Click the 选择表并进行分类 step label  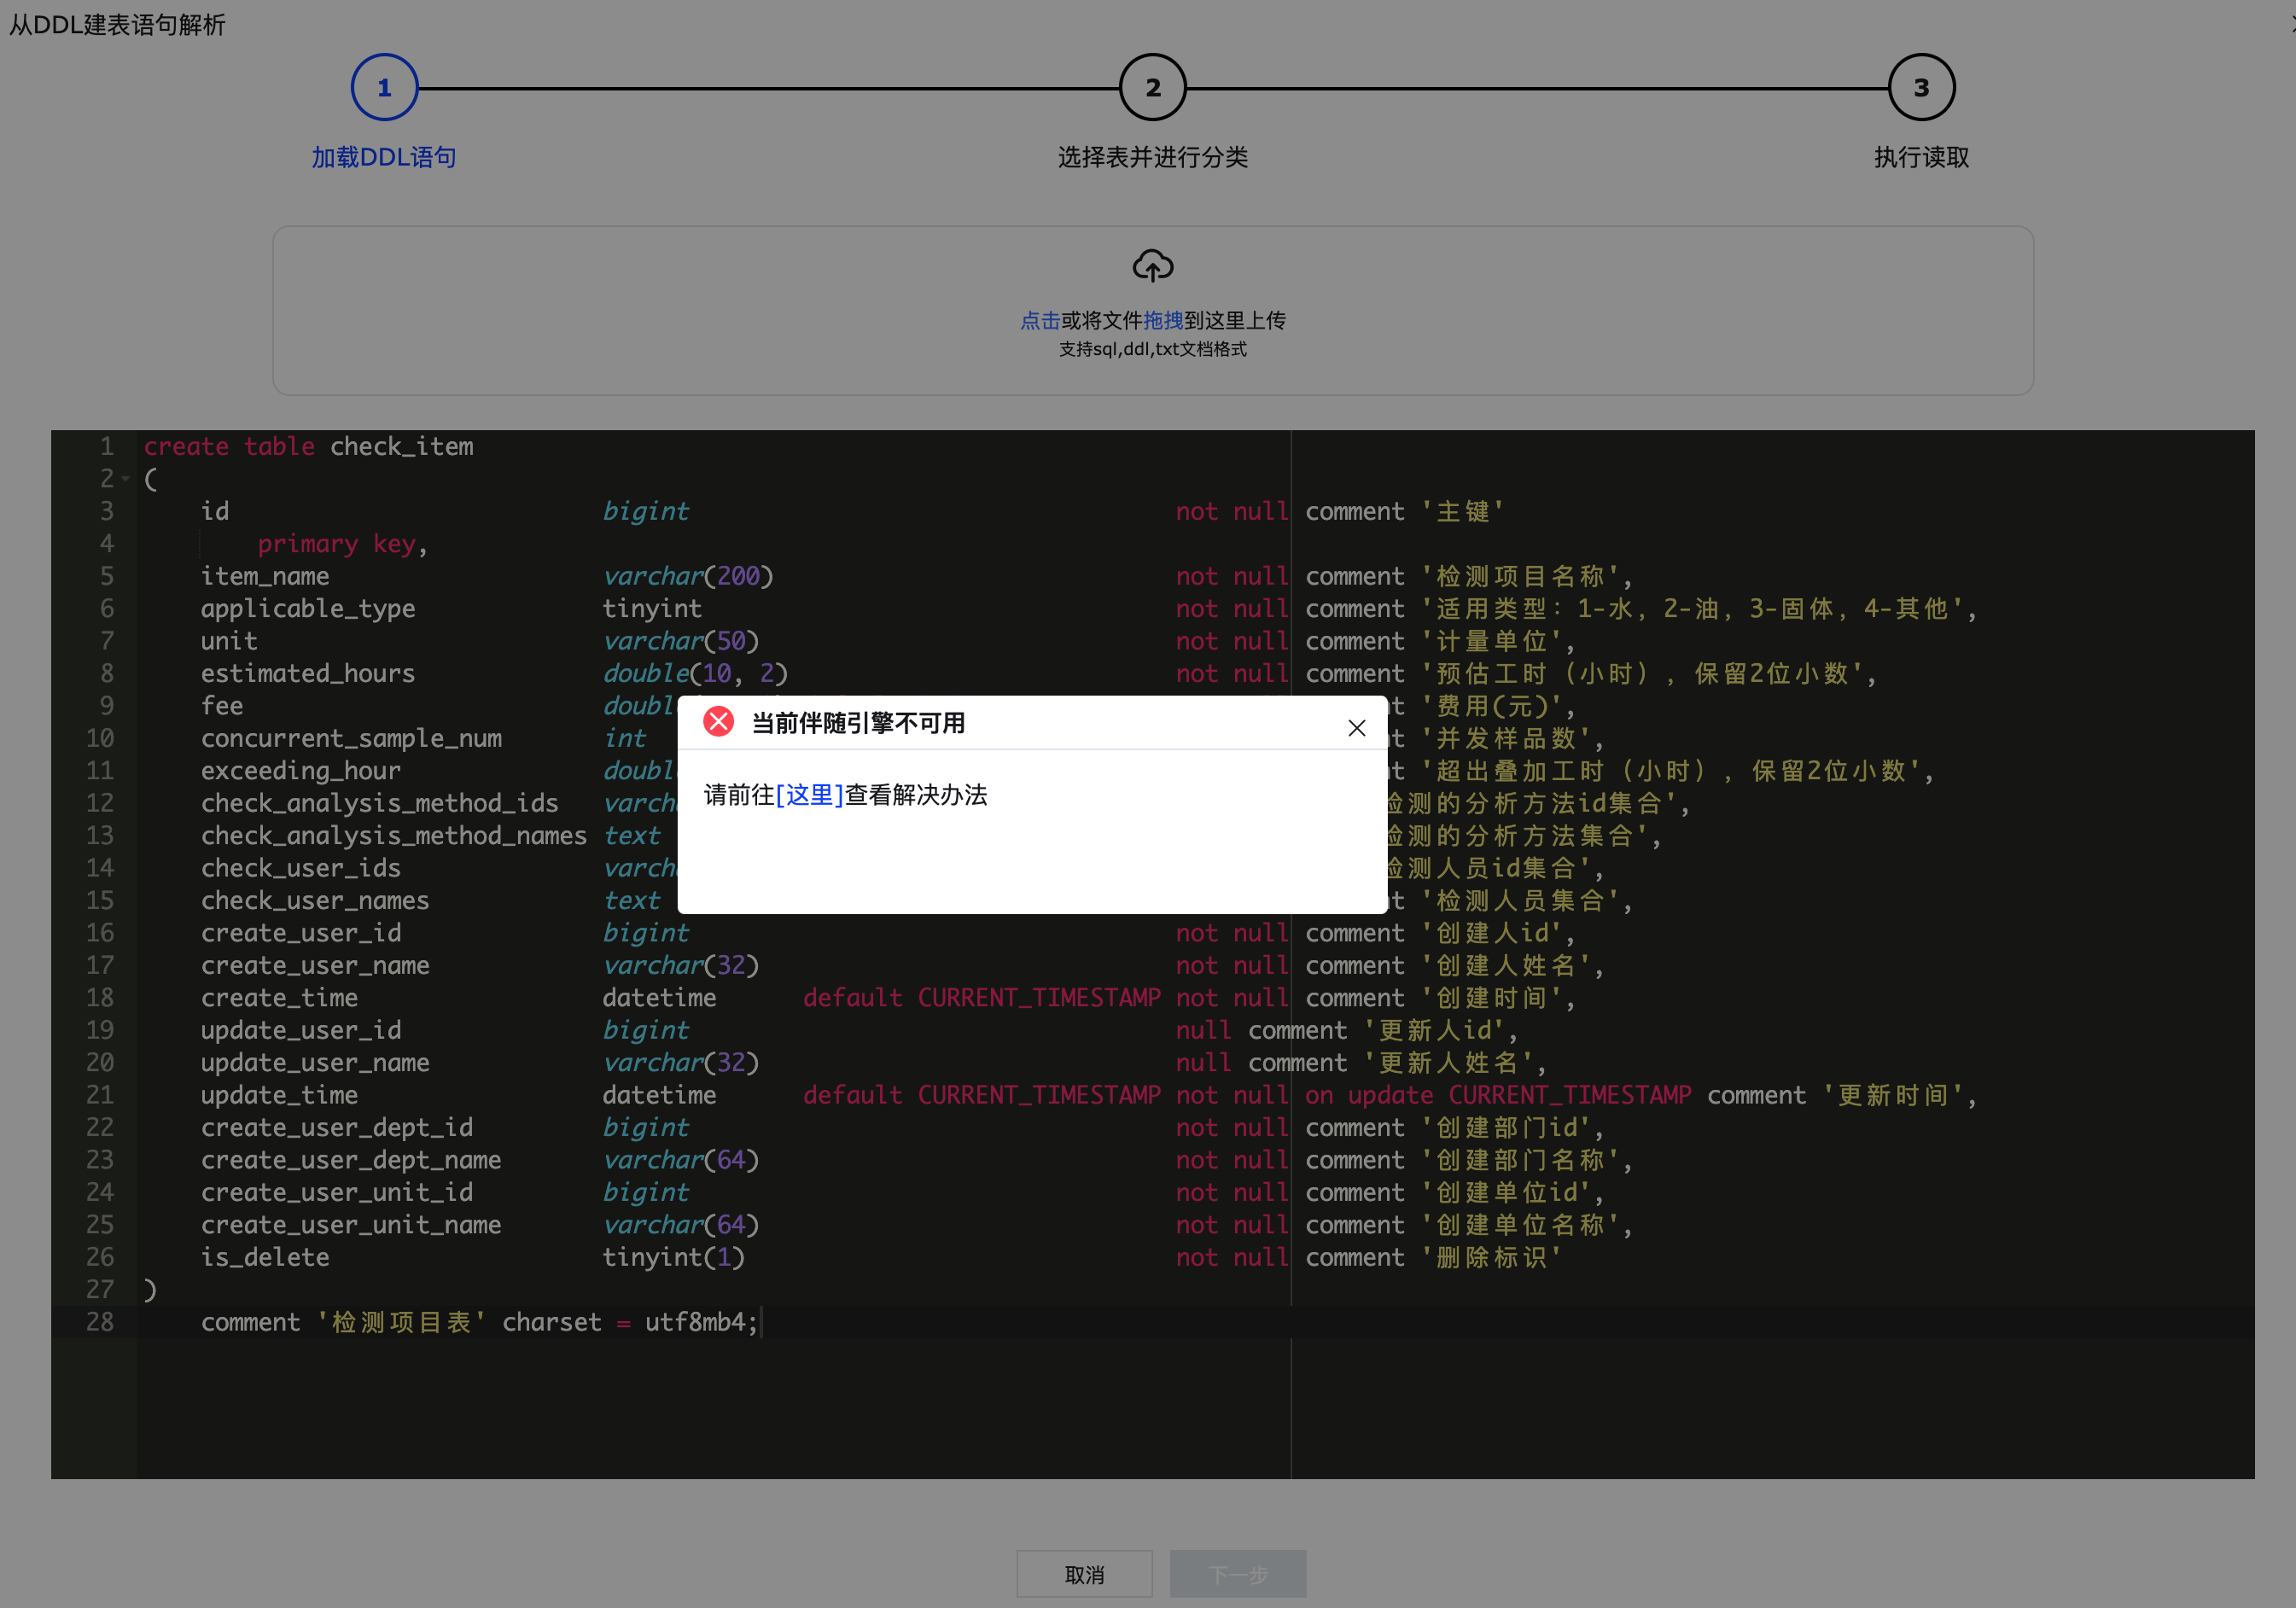point(1152,157)
